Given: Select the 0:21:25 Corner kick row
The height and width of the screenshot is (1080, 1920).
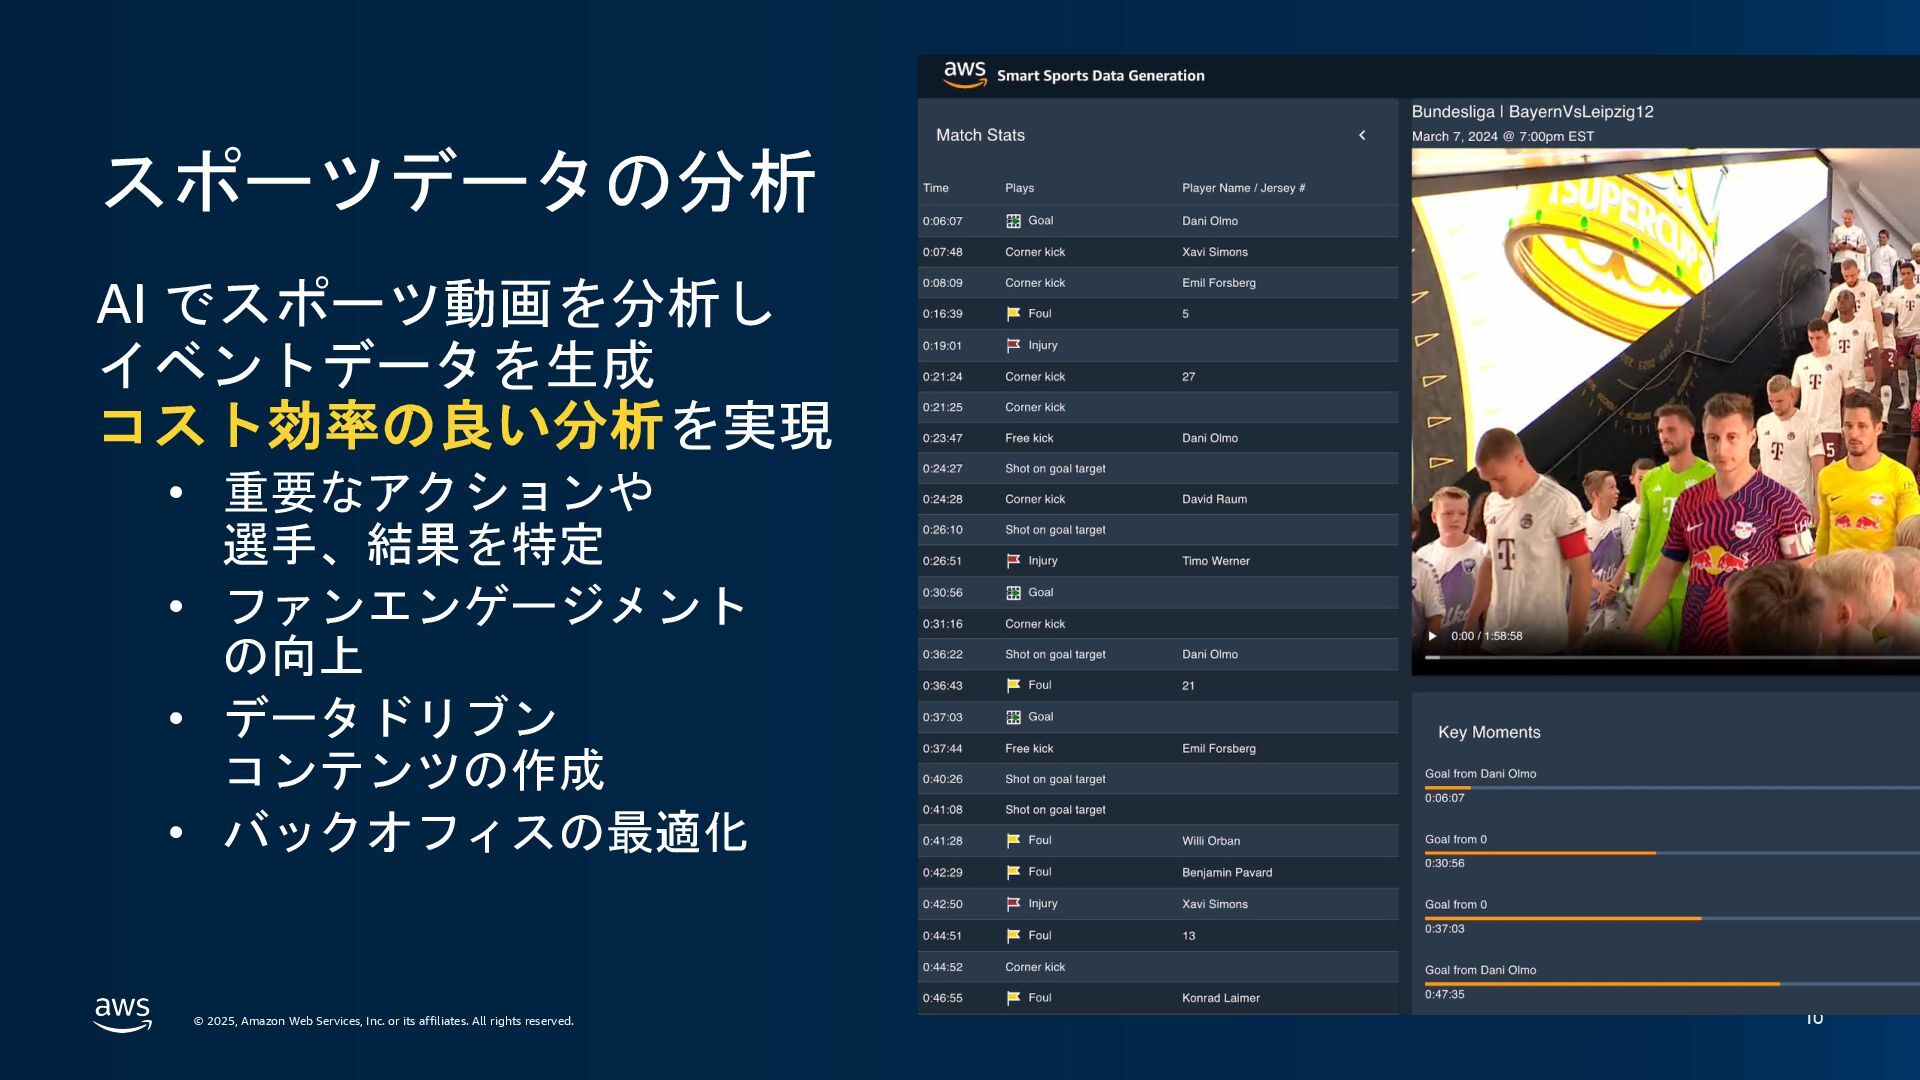Looking at the screenshot, I should pyautogui.click(x=1158, y=407).
